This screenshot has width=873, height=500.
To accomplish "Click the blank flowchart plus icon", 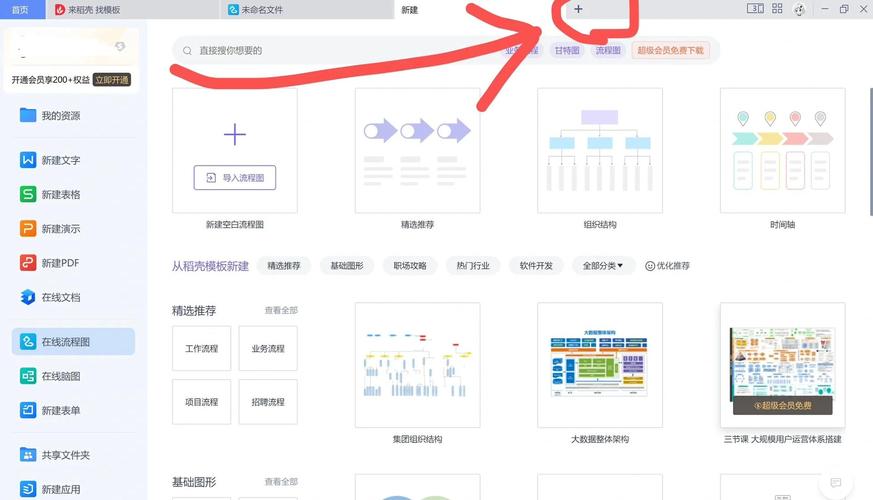I will [234, 134].
